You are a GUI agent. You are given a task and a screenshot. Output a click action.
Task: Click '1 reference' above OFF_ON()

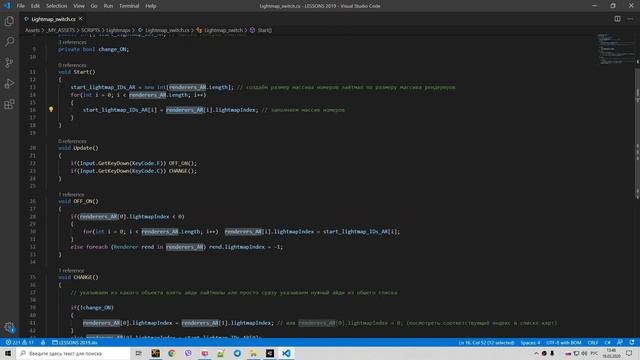[71, 194]
